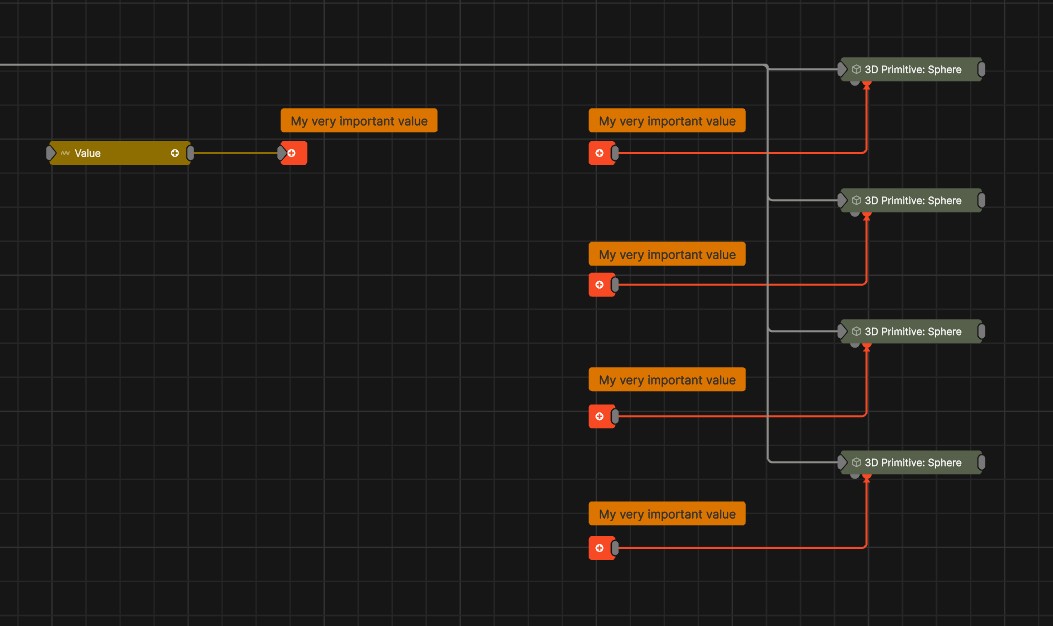Click the cube icon on the bottom Sphere node

[x=855, y=462]
